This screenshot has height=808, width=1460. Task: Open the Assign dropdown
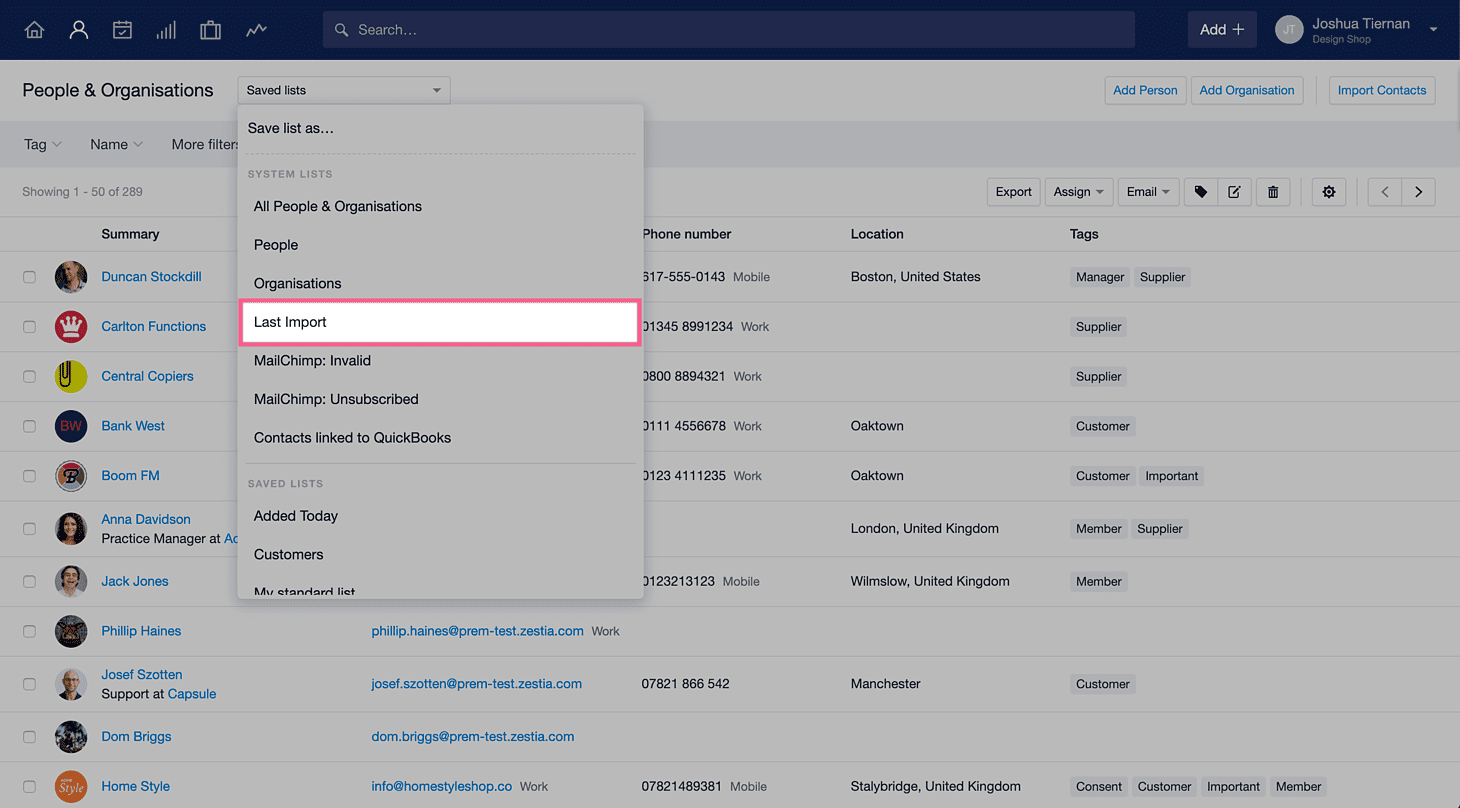[x=1078, y=192]
